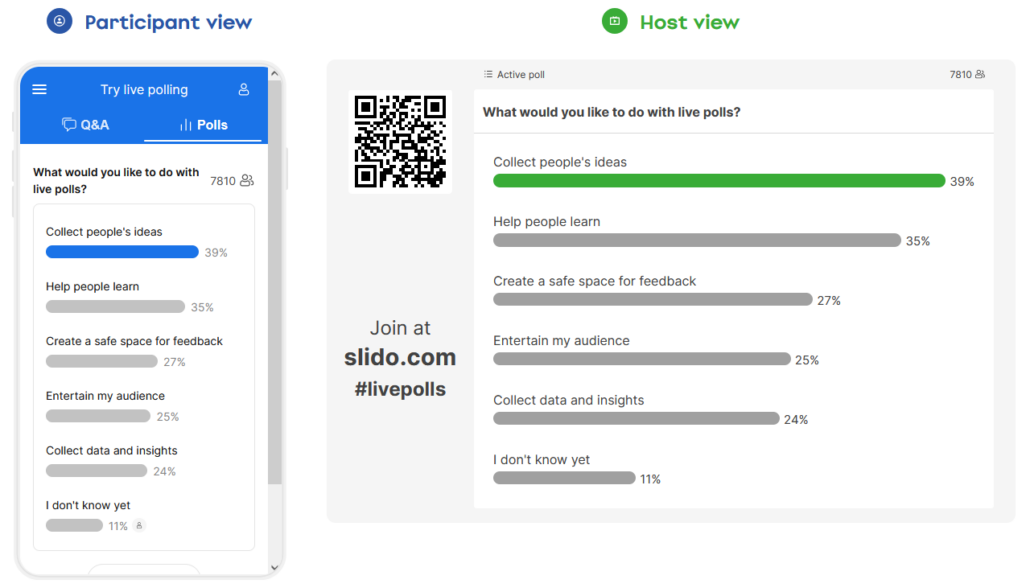Viewport: 1030px width, 588px height.
Task: Open the hamburger menu in participant view
Action: pyautogui.click(x=40, y=90)
